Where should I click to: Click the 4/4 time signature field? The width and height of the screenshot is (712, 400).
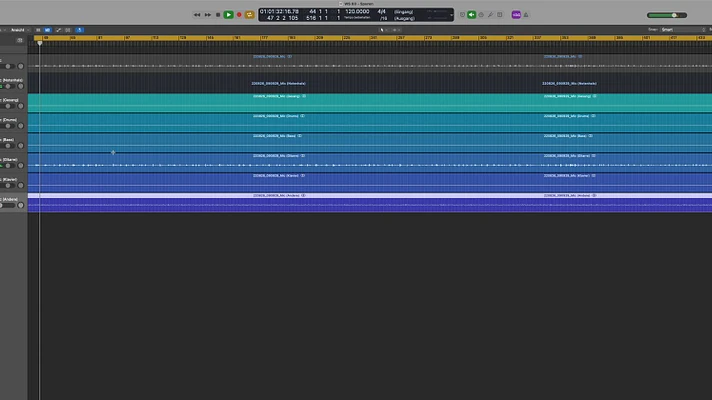coord(381,11)
